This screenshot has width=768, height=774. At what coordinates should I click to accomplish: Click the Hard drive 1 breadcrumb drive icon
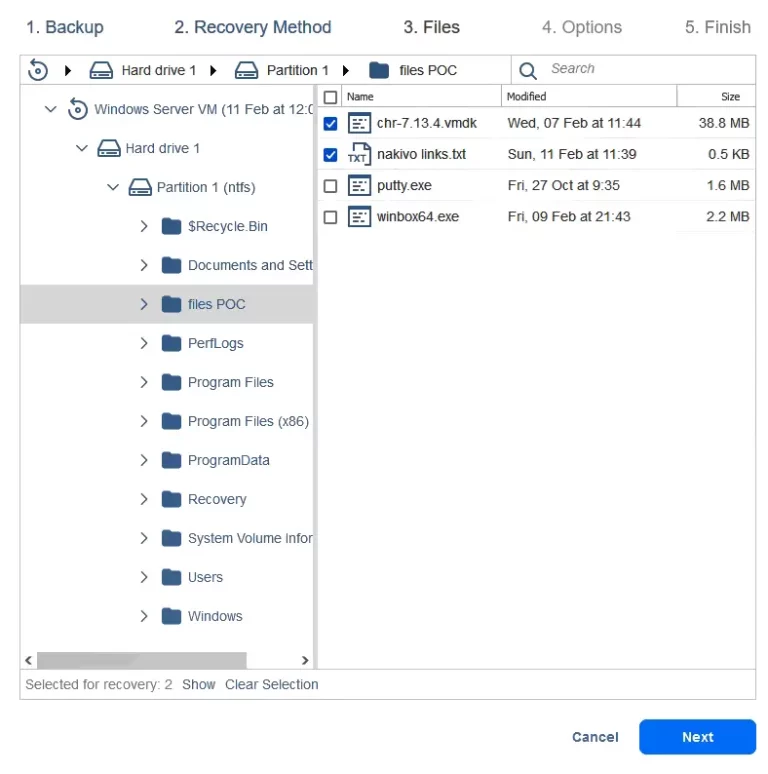(x=101, y=70)
